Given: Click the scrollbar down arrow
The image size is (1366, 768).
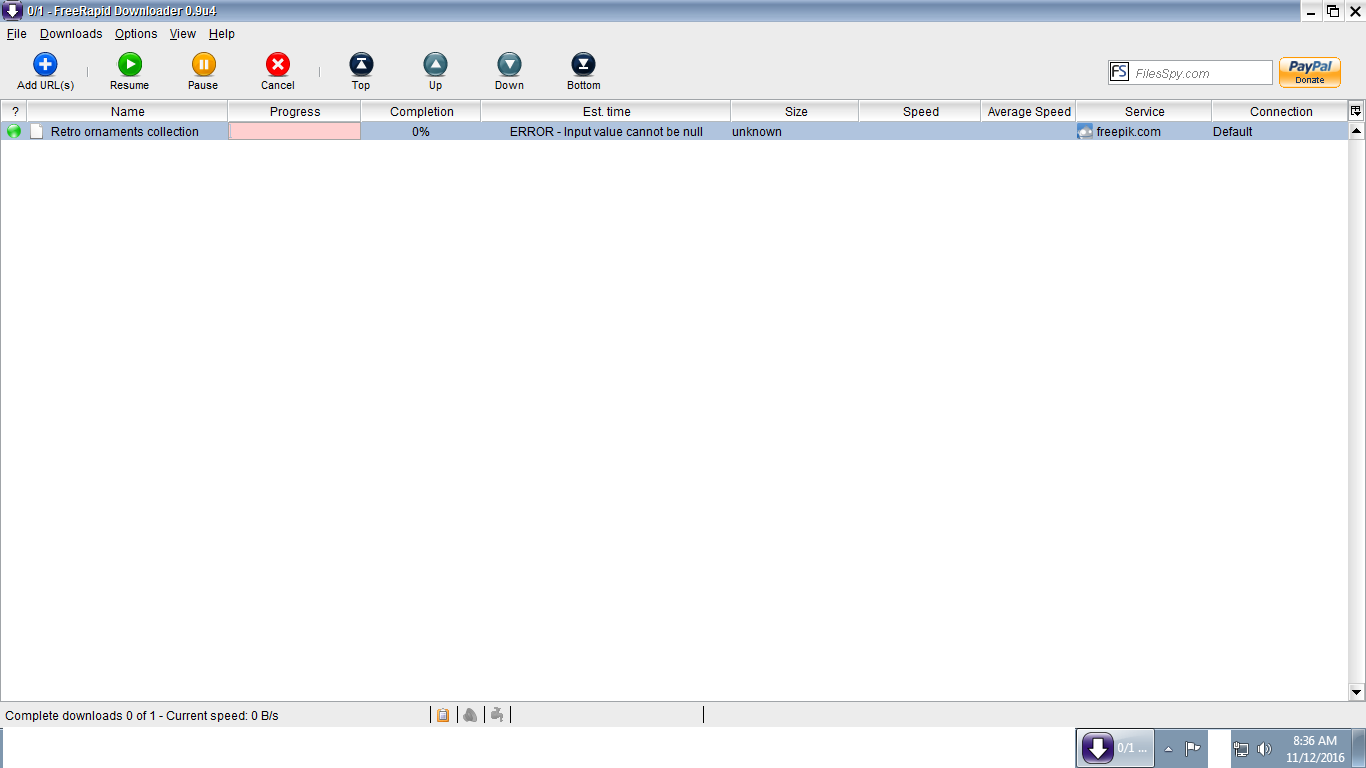Looking at the screenshot, I should (1357, 692).
